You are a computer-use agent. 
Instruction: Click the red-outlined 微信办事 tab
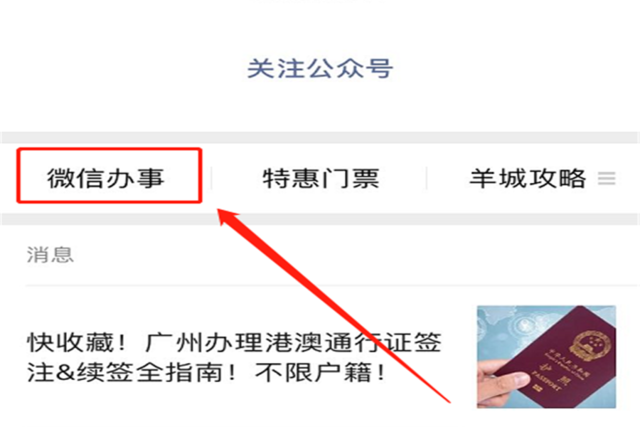pyautogui.click(x=109, y=176)
